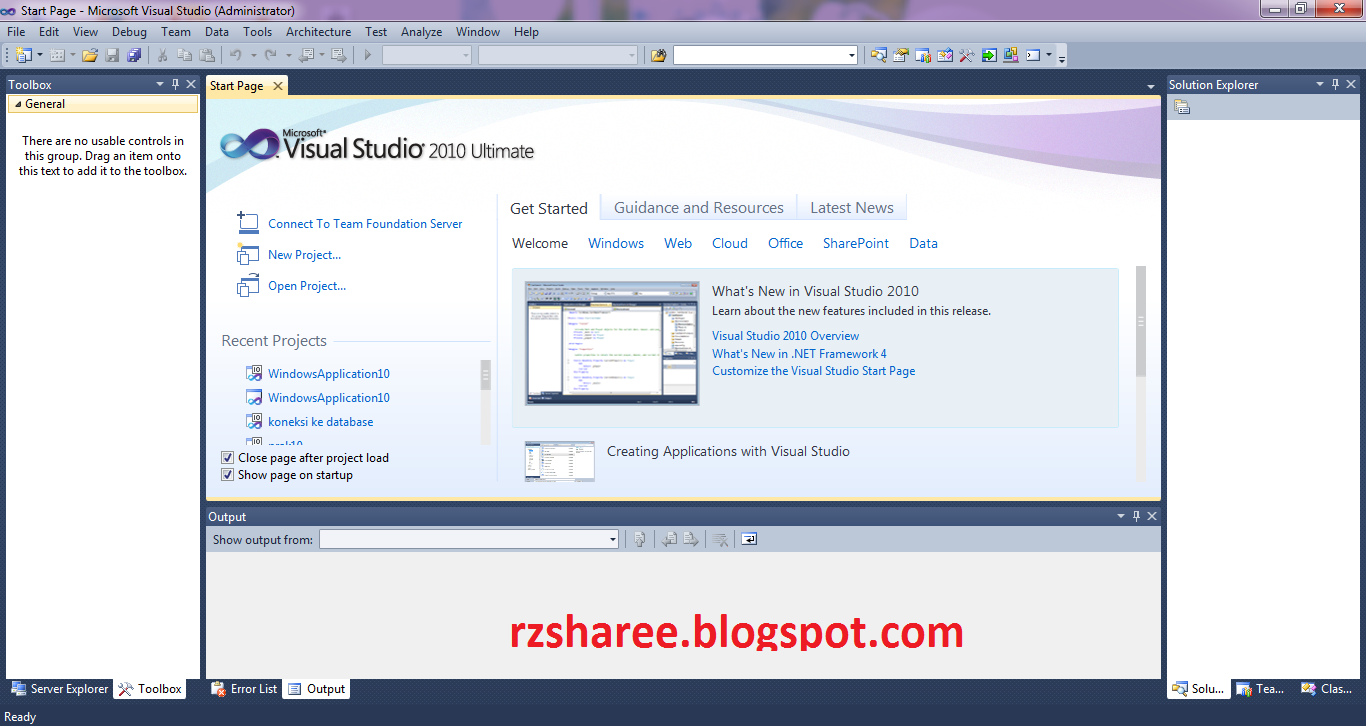
Task: Open a file using the Open File icon
Action: [88, 55]
